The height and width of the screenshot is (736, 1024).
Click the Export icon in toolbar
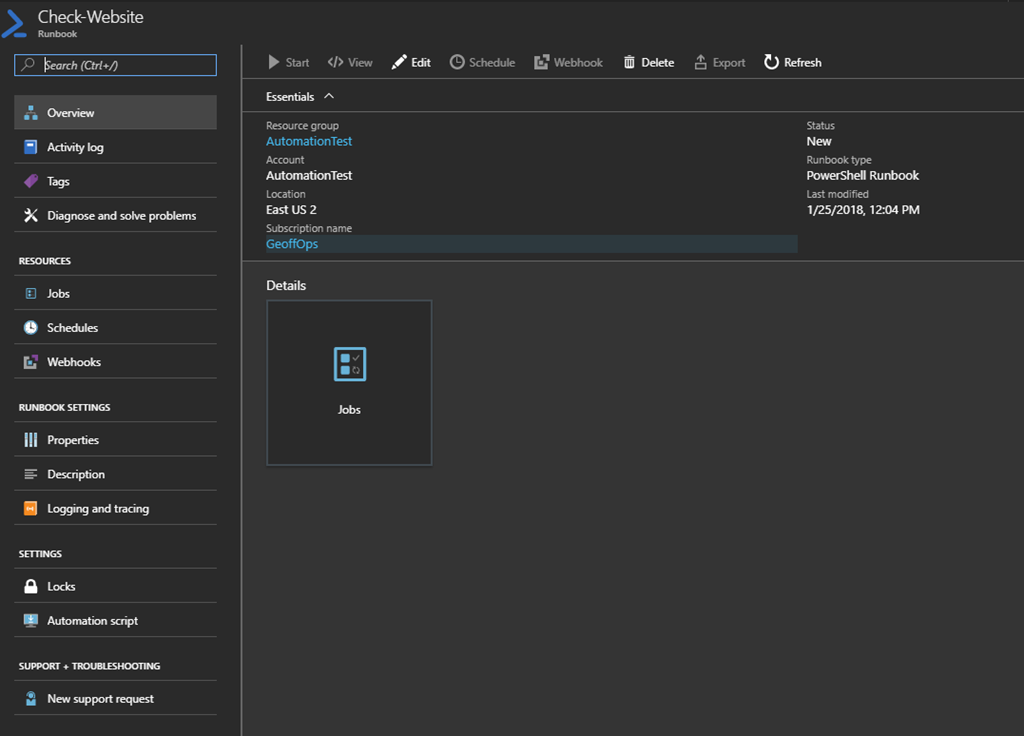pos(700,62)
